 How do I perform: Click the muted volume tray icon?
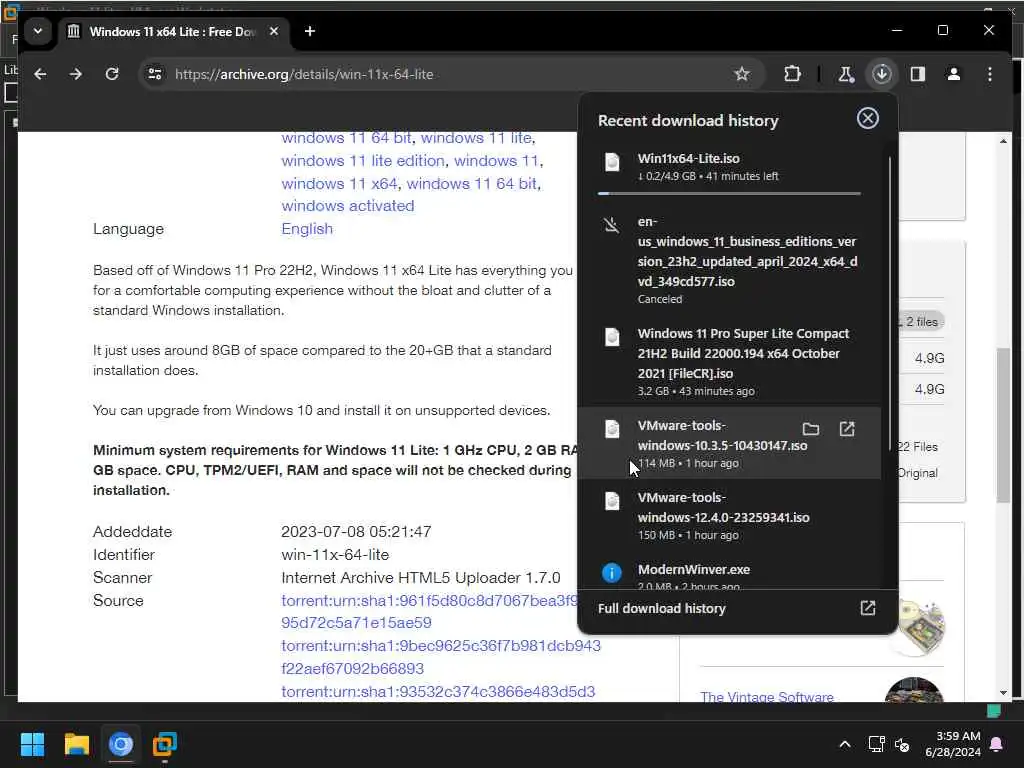902,744
